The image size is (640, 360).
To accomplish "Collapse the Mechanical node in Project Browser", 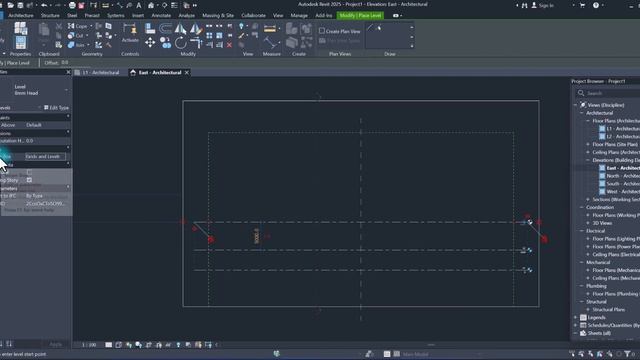I will tap(582, 262).
